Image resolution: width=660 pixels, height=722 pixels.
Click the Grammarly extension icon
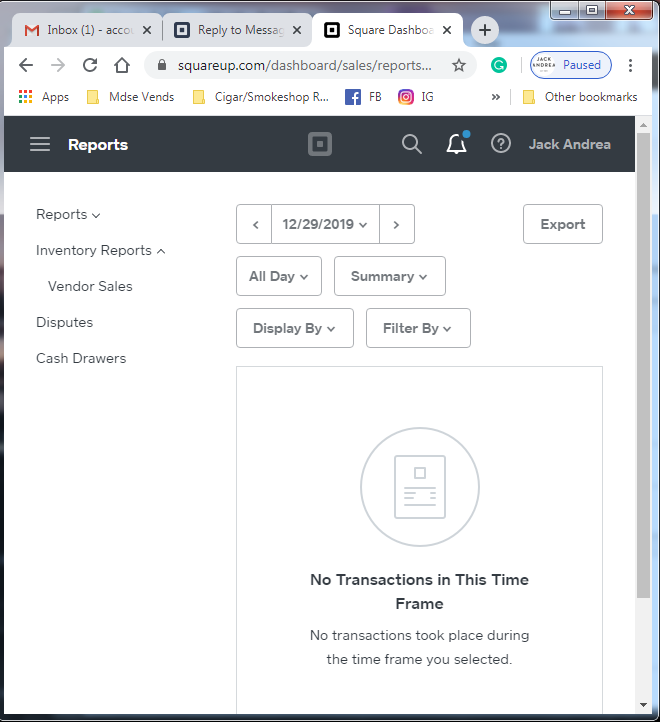498,65
